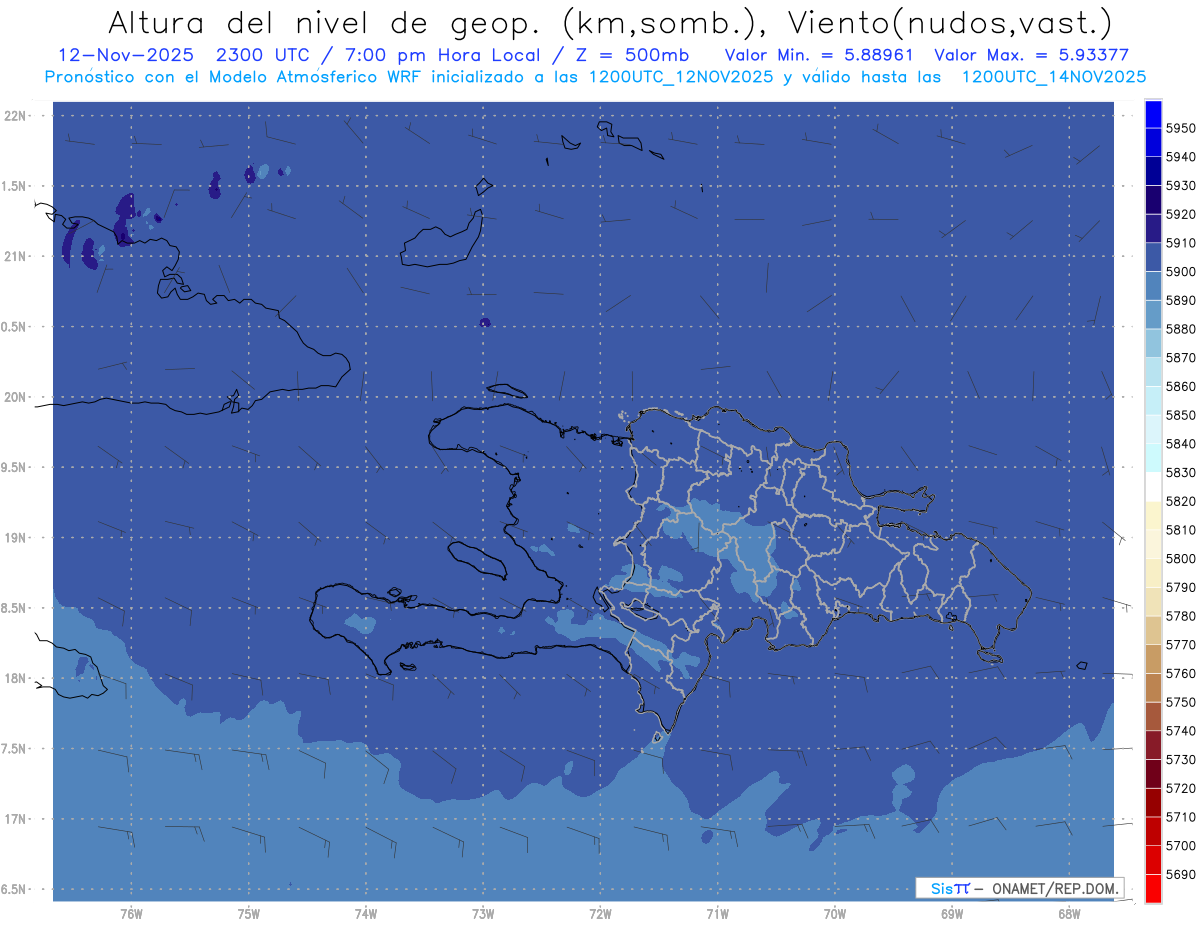This screenshot has height=927, width=1200.
Task: Click the '5890' colorbar label
Action: 1180,301
